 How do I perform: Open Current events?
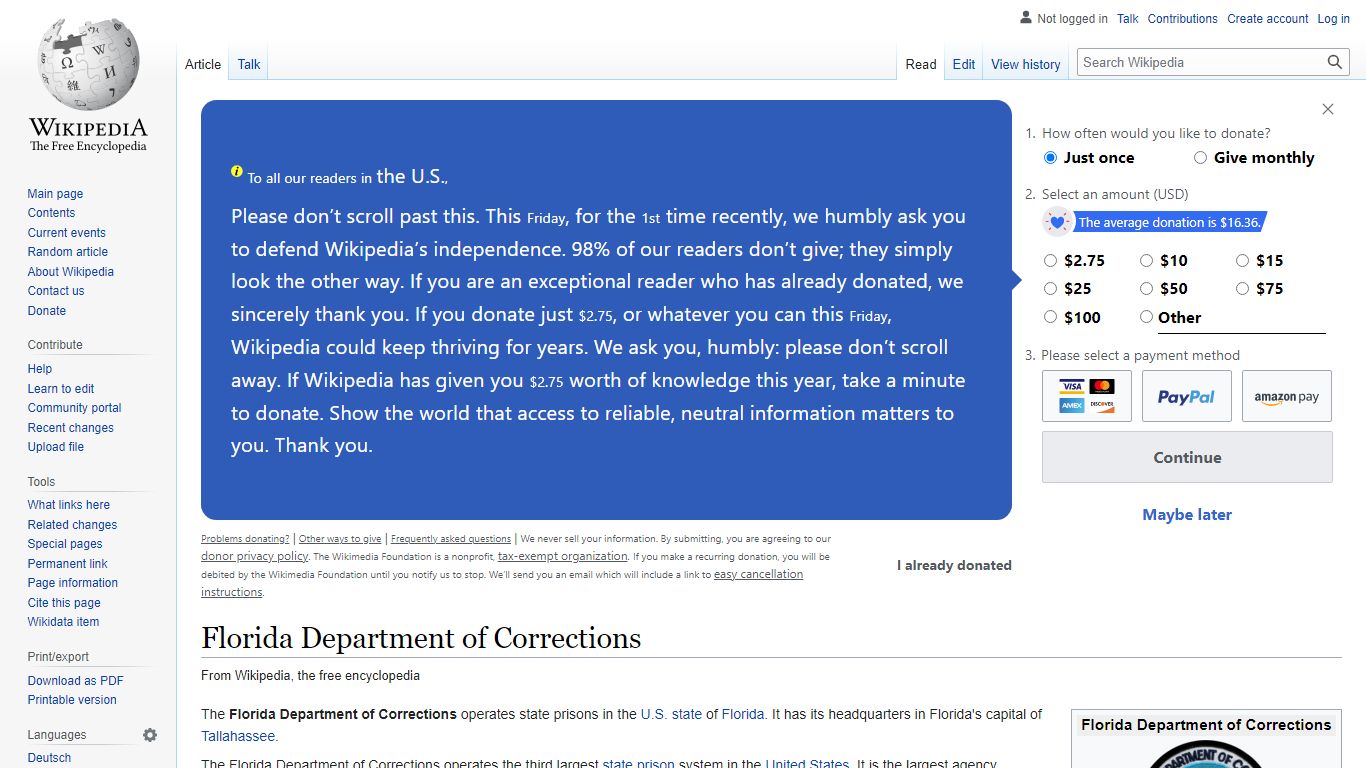click(x=66, y=233)
